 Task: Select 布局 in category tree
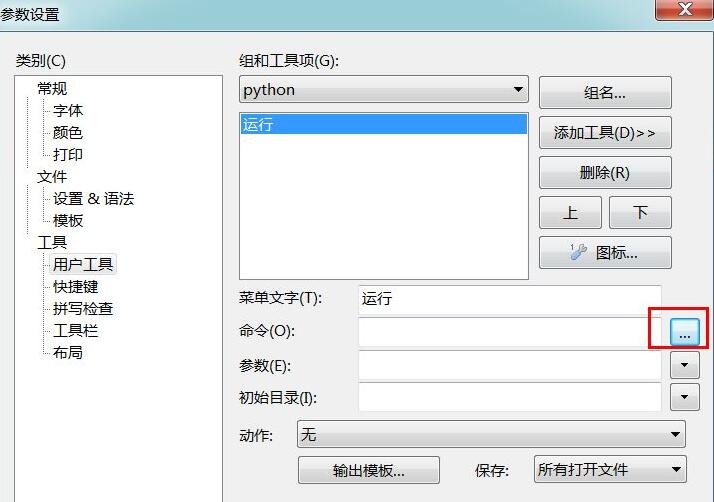(x=68, y=353)
